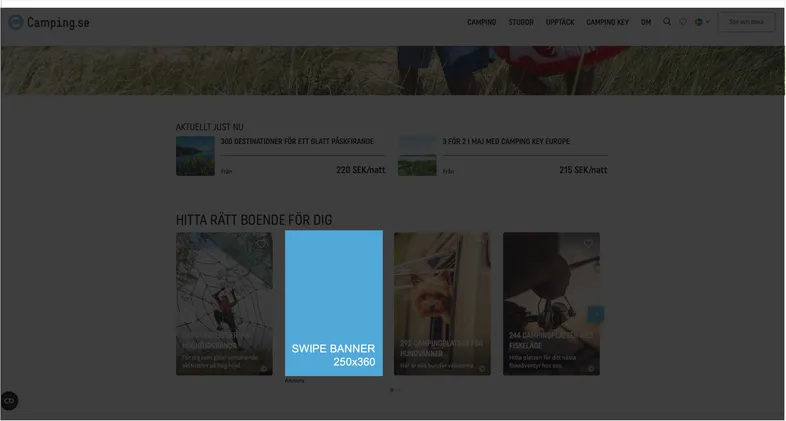
Task: Open the OM menu
Action: pos(646,22)
